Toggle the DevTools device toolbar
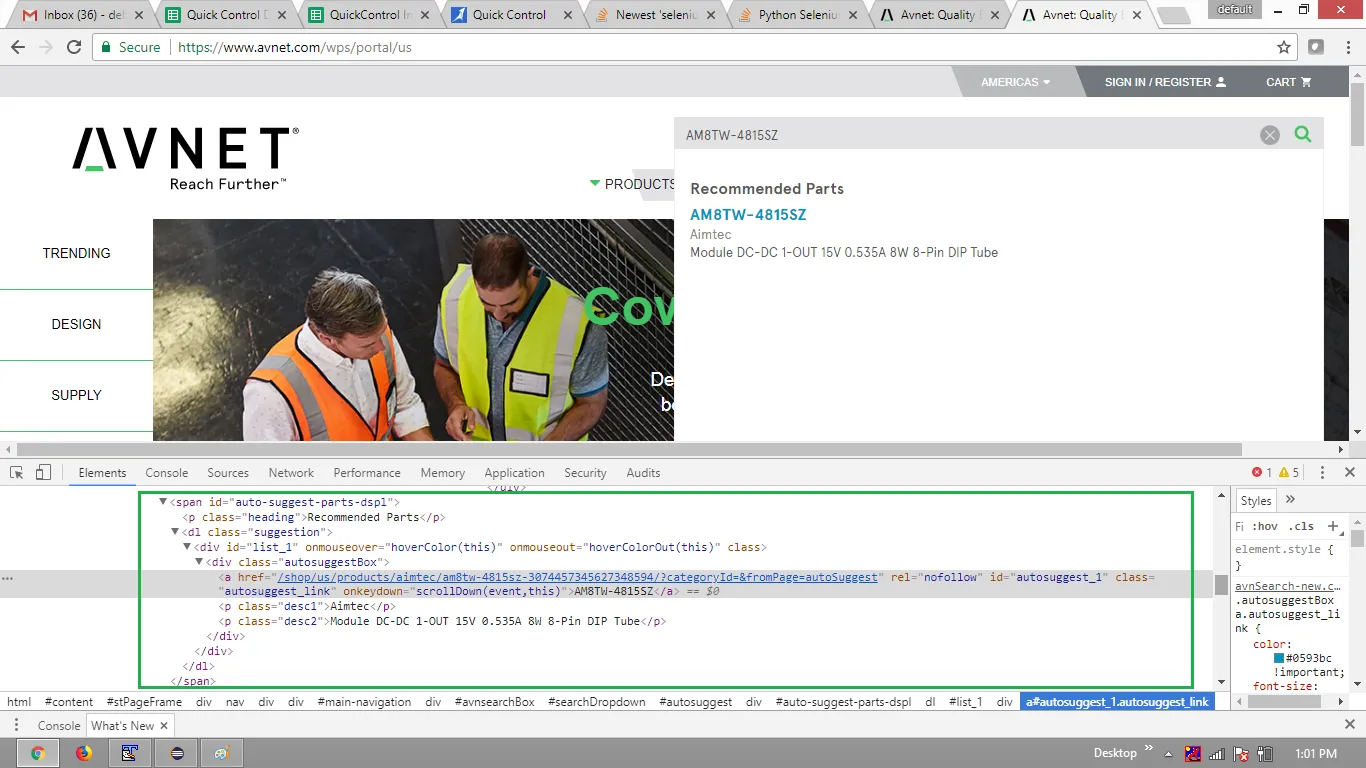This screenshot has height=768, width=1366. click(43, 473)
